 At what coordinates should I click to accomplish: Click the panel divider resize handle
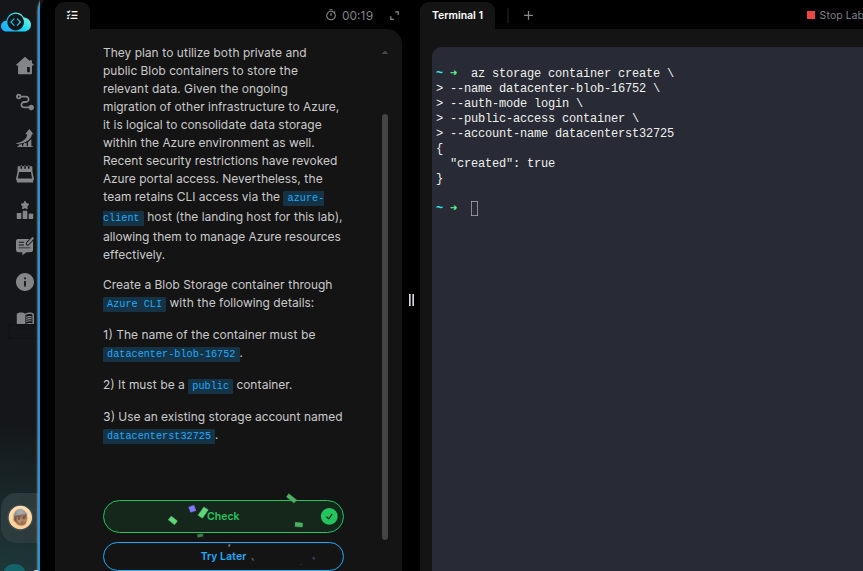(411, 300)
